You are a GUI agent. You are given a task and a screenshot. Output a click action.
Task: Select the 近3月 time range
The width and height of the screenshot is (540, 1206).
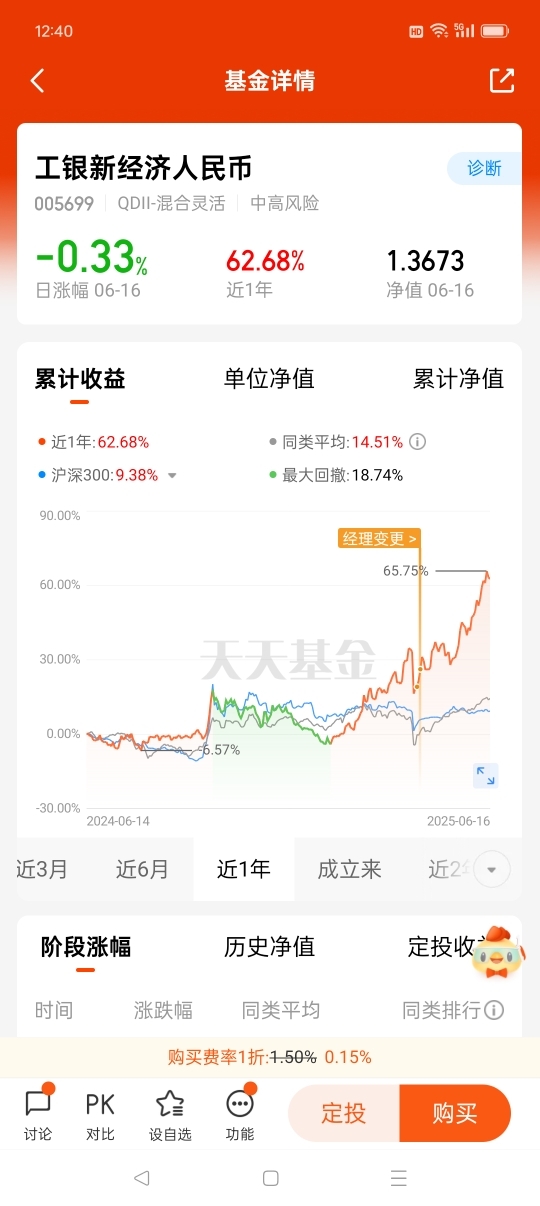tap(43, 869)
